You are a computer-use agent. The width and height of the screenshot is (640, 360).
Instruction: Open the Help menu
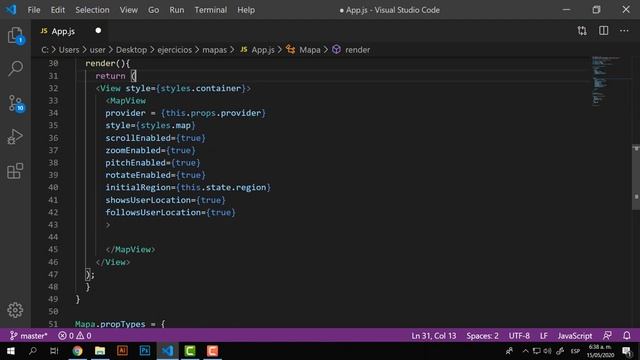pos(246,10)
